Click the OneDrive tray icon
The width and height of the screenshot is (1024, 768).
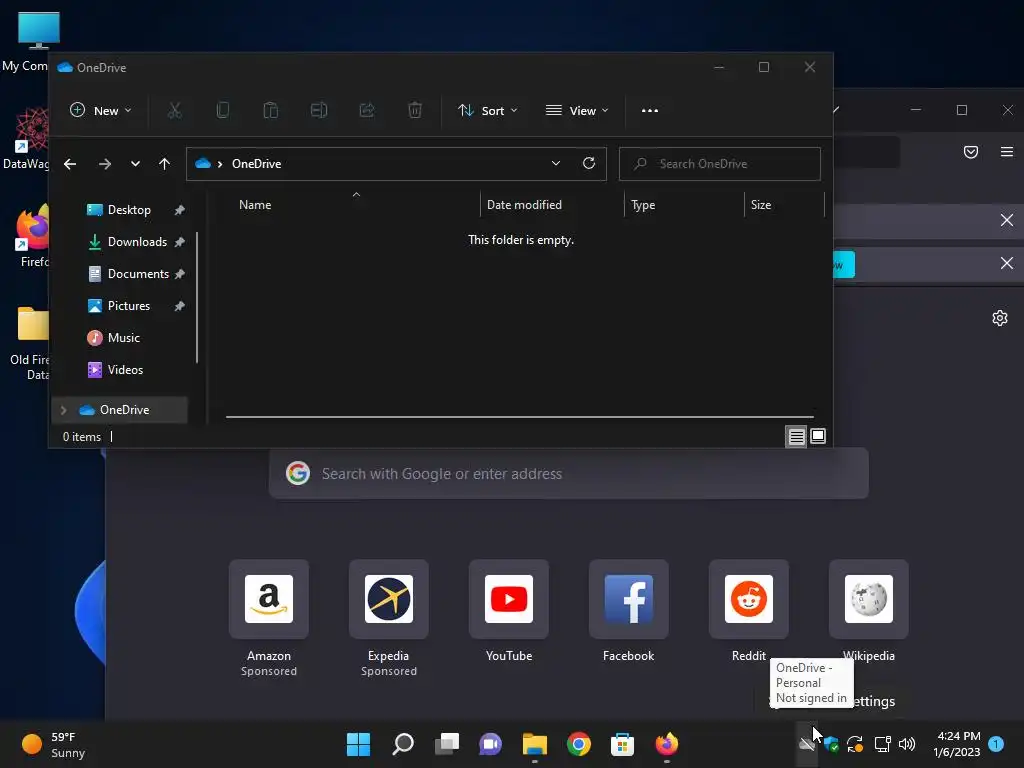[807, 744]
